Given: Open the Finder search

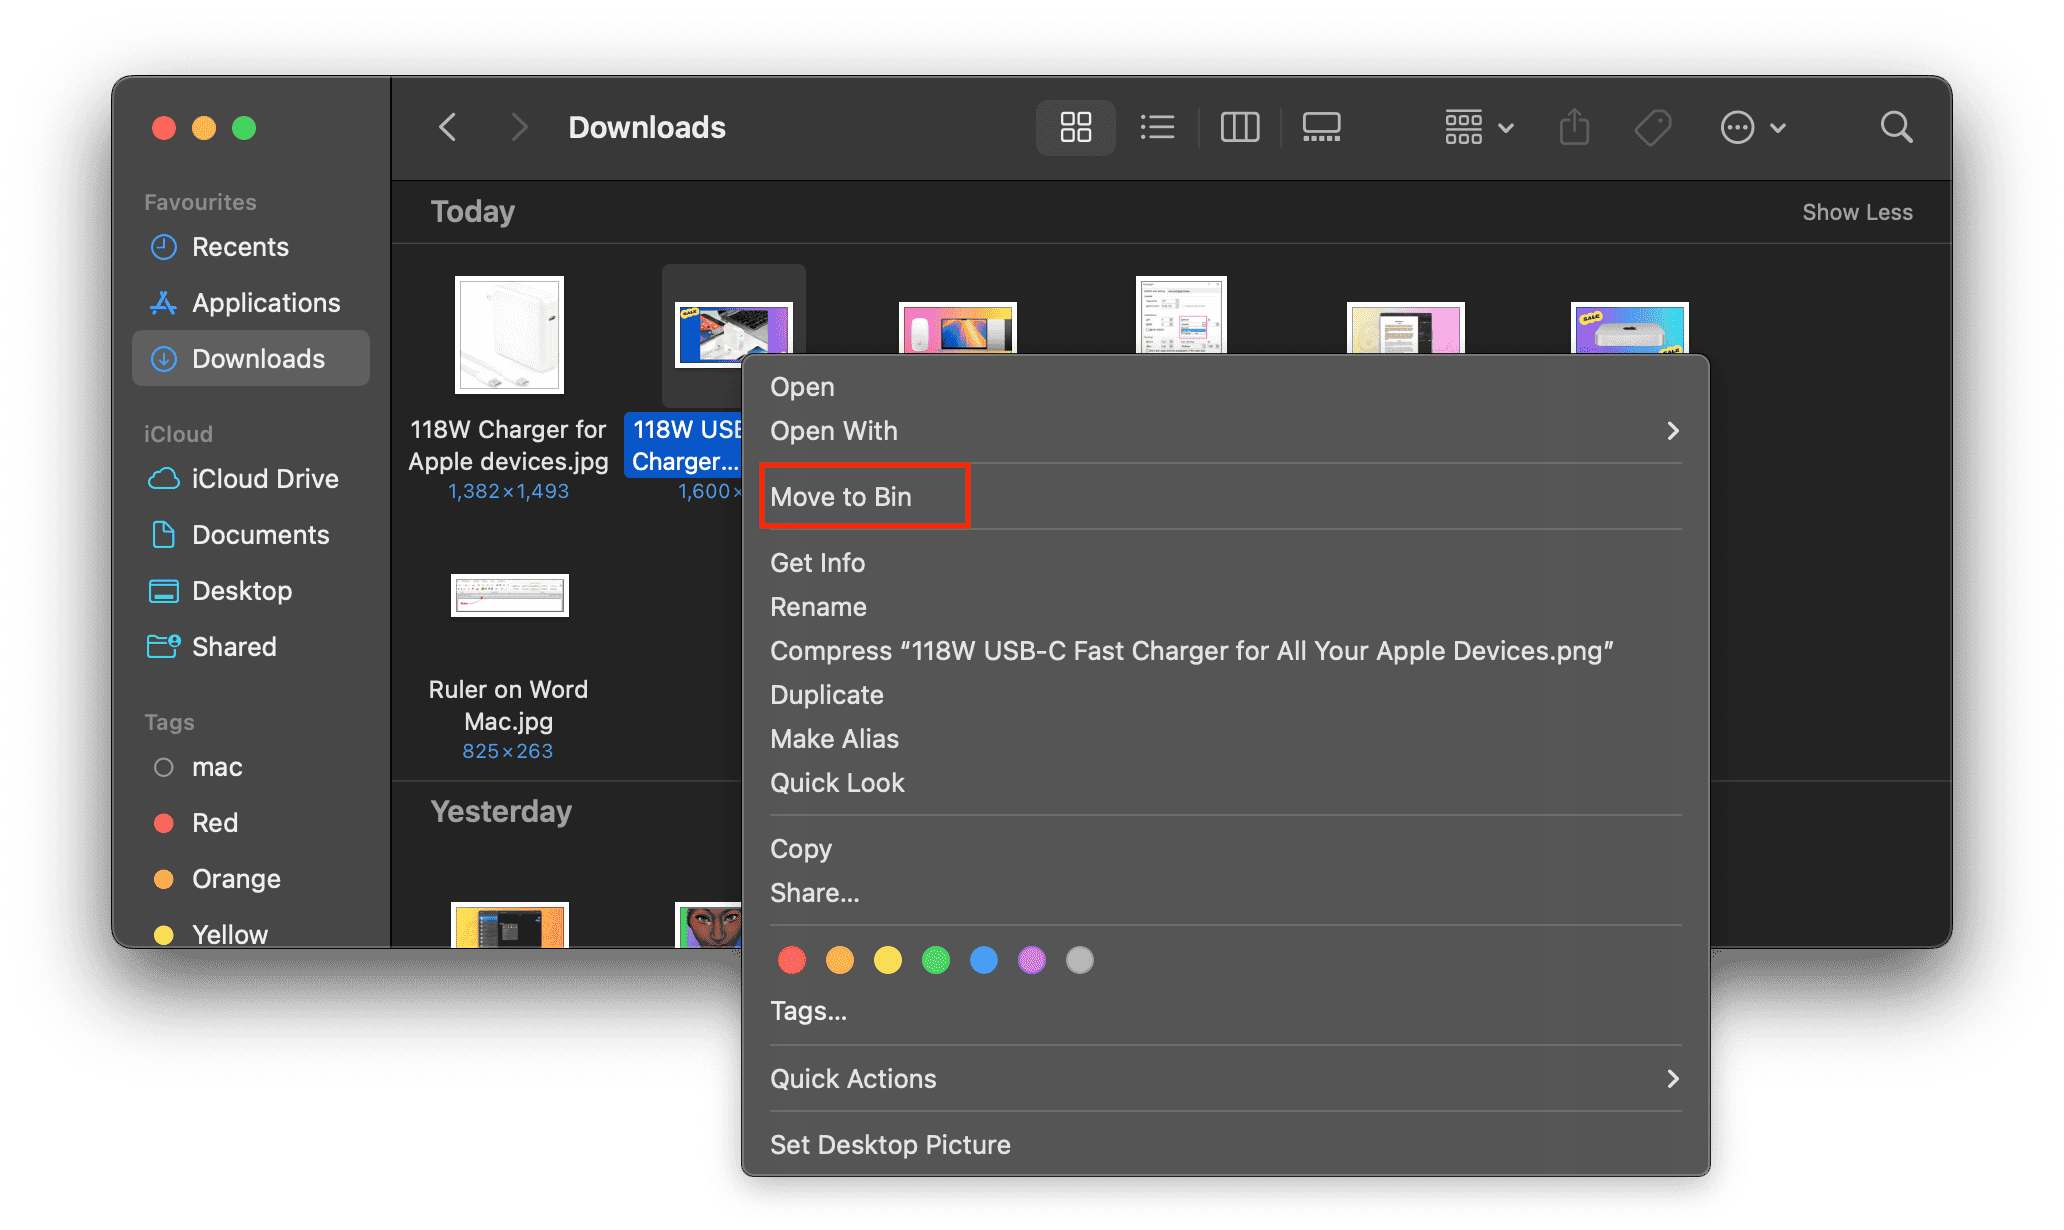Looking at the screenshot, I should pos(1896,128).
